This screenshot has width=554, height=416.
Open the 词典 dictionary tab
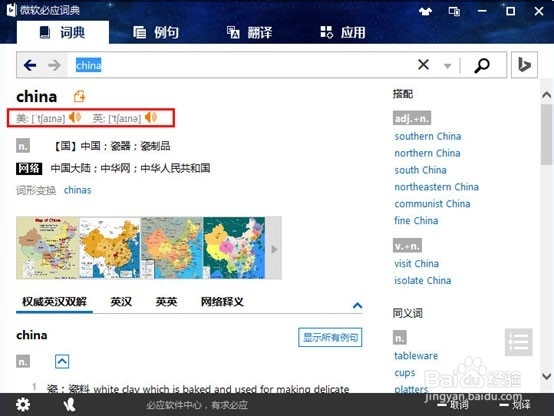point(63,33)
